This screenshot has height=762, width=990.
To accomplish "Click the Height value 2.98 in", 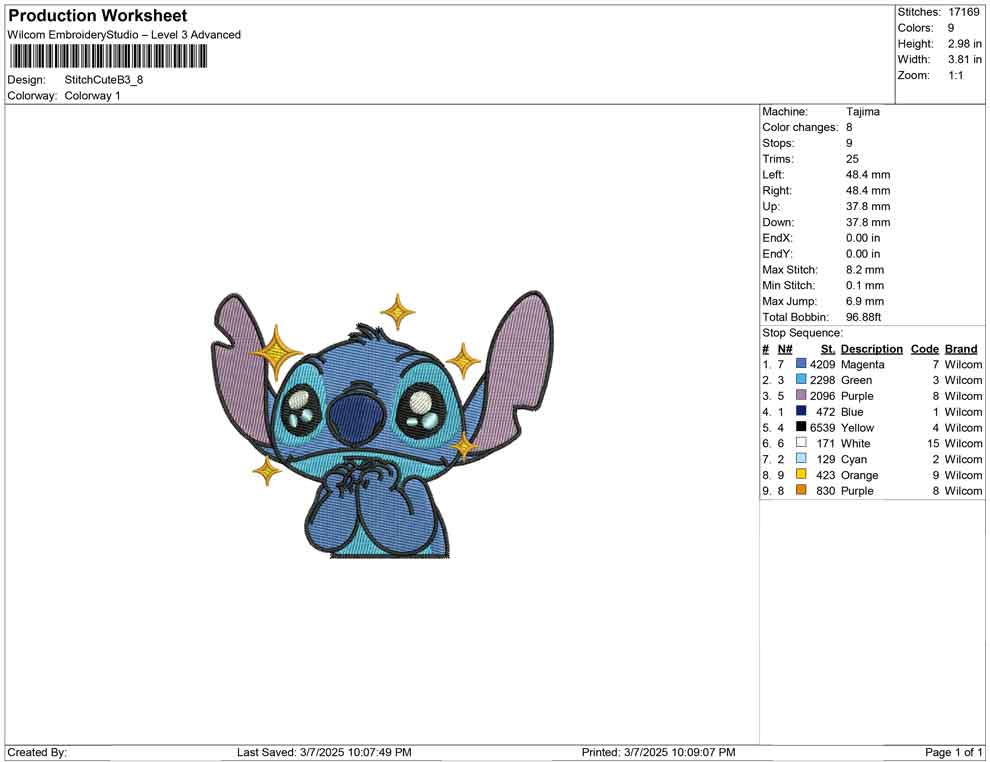I will click(x=964, y=44).
